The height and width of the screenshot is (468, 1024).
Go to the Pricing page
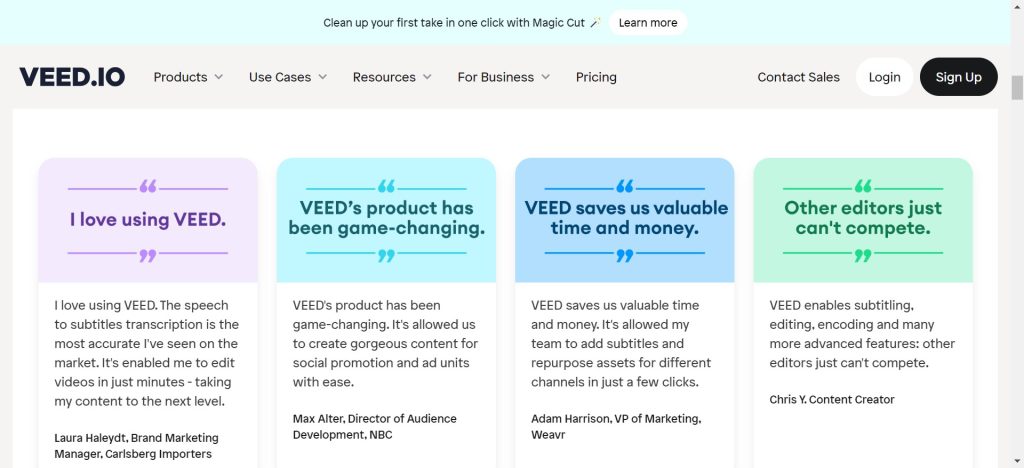point(596,77)
